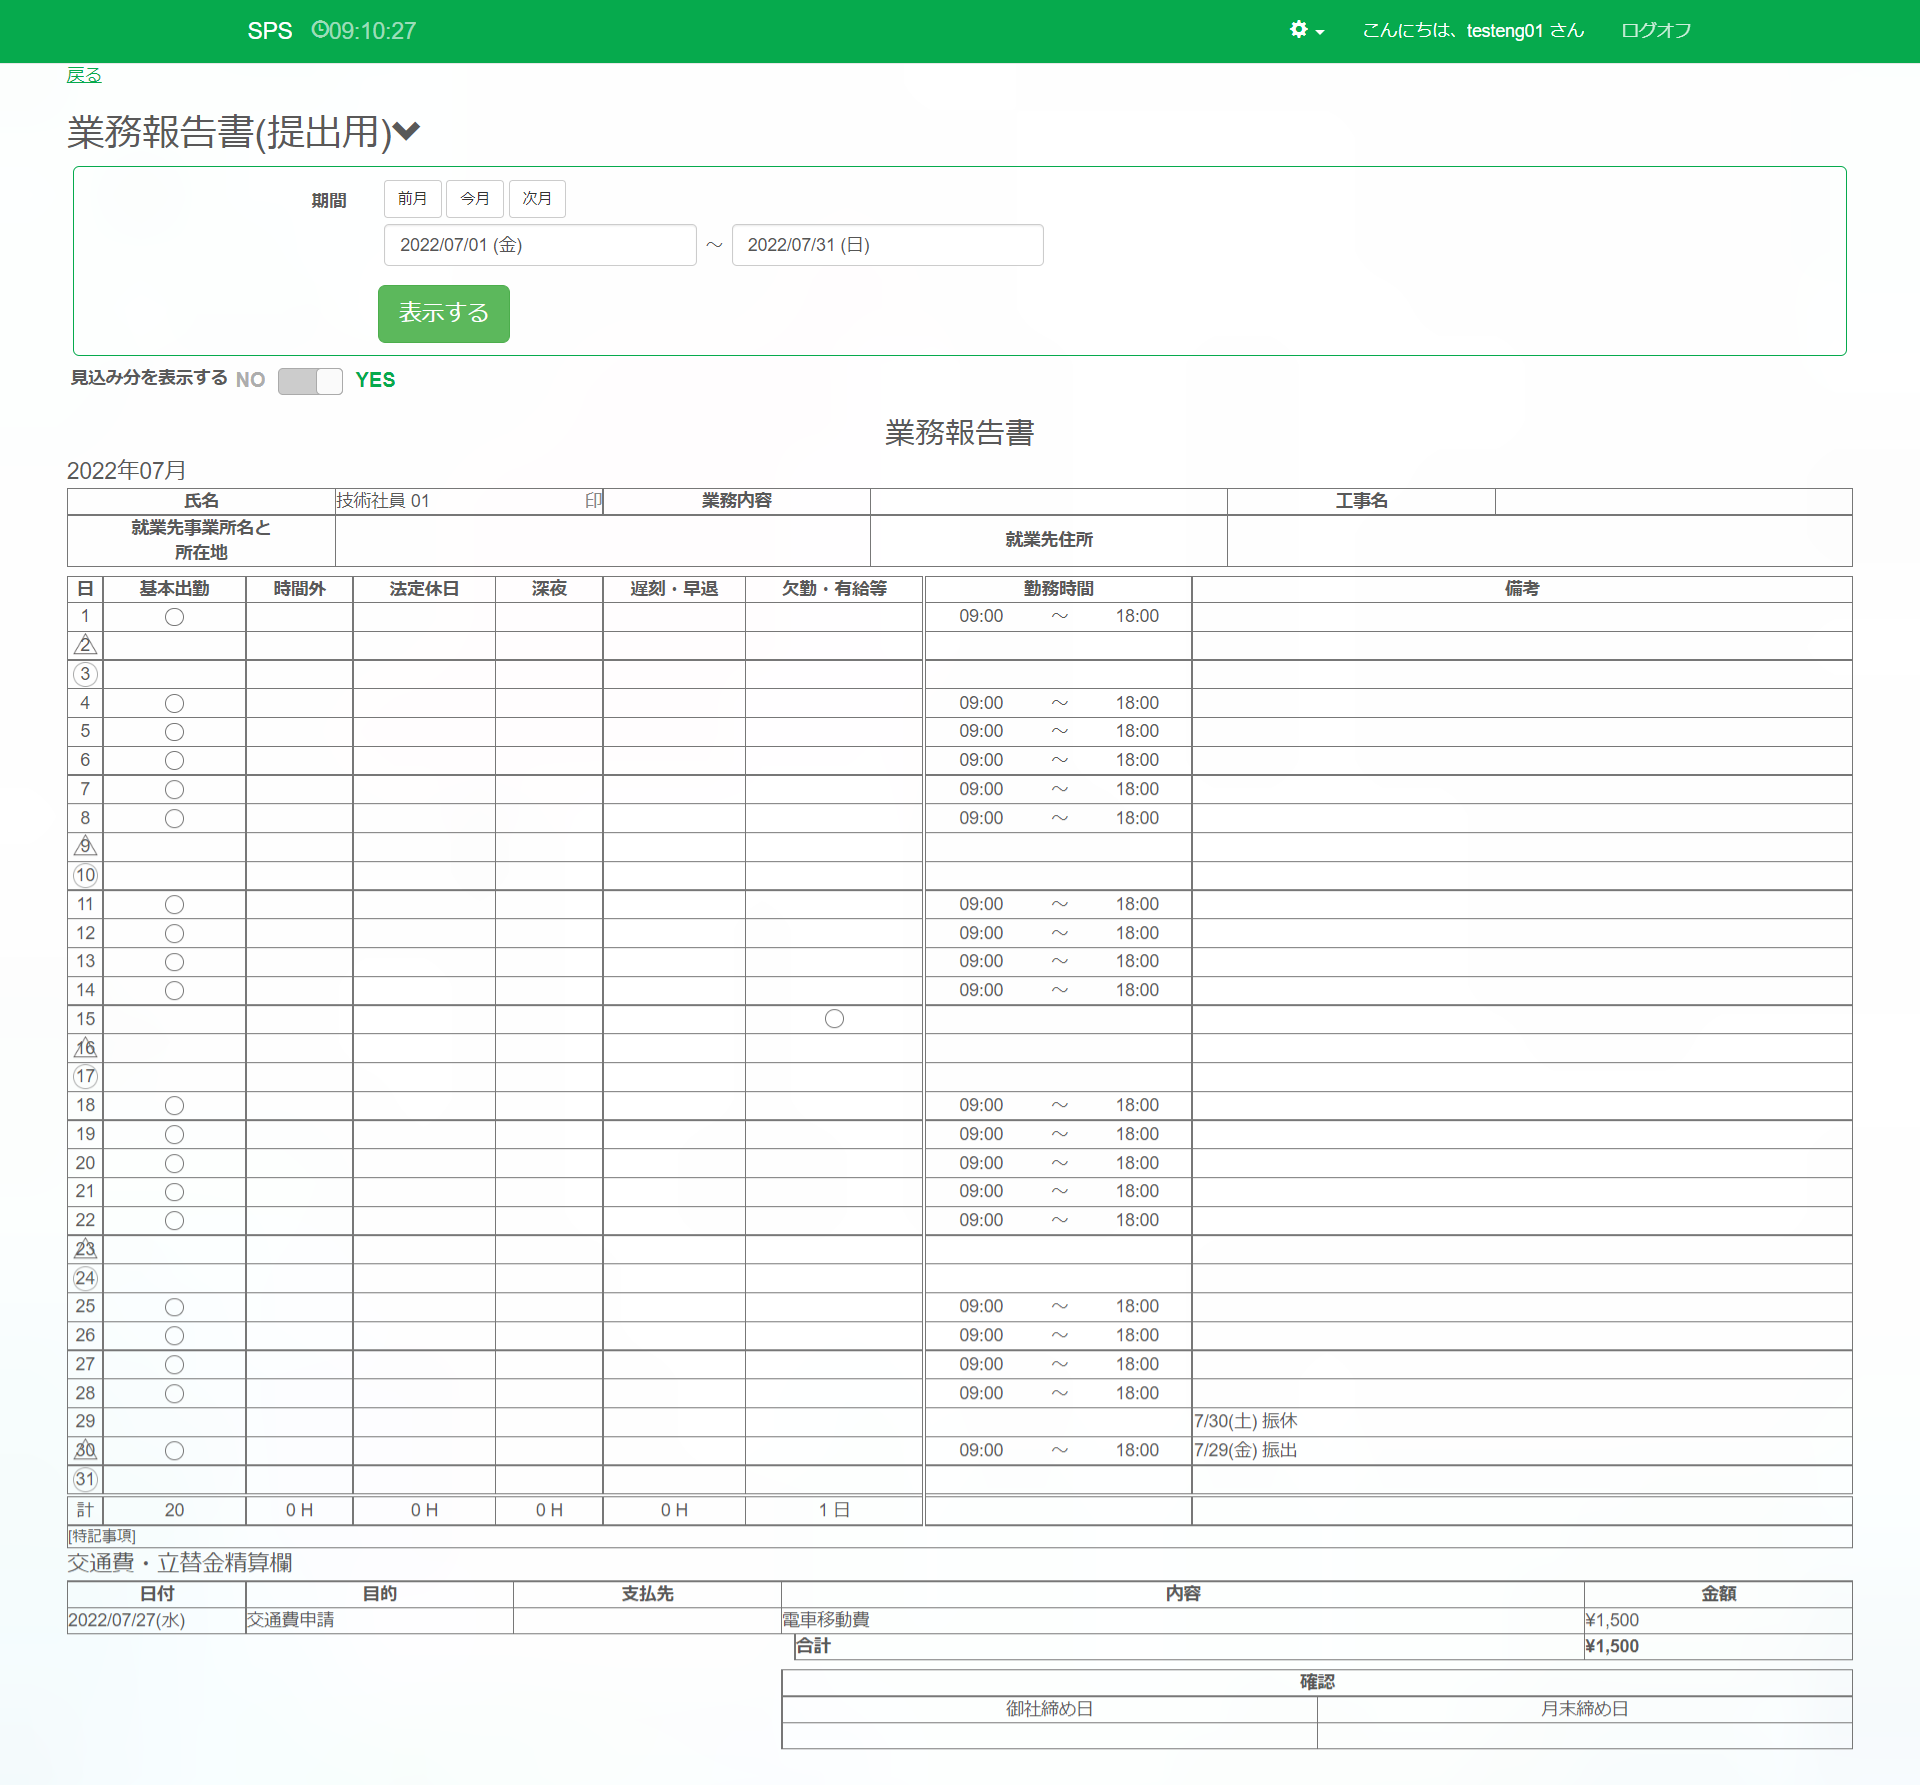Click the SPS brand title

[x=270, y=30]
